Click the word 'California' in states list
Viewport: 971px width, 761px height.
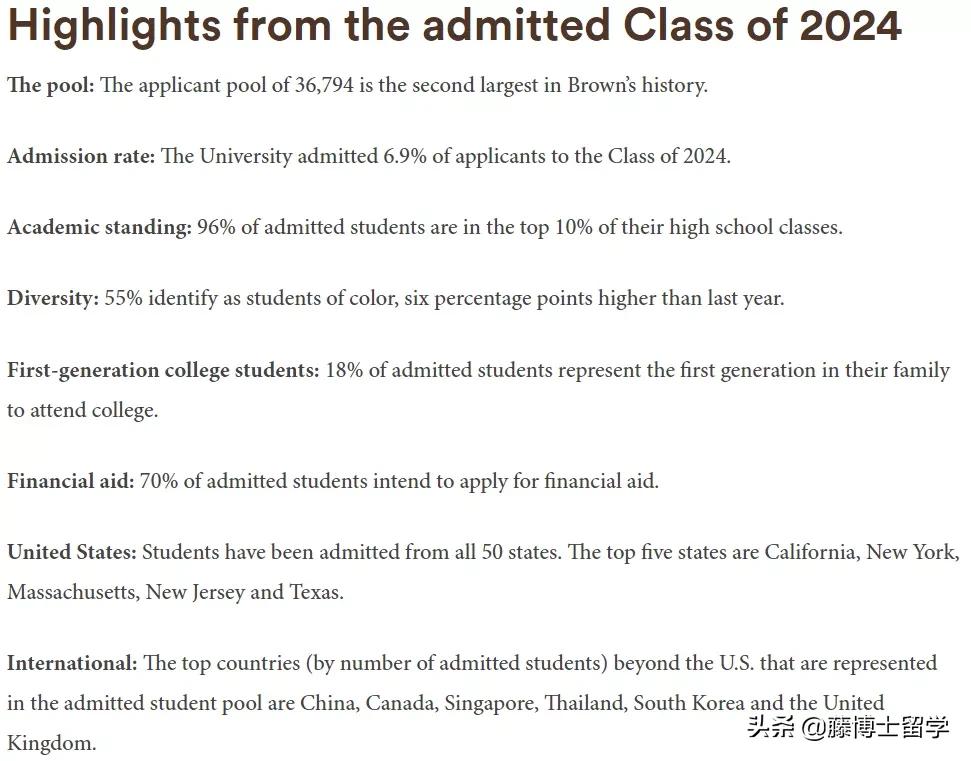coord(811,552)
